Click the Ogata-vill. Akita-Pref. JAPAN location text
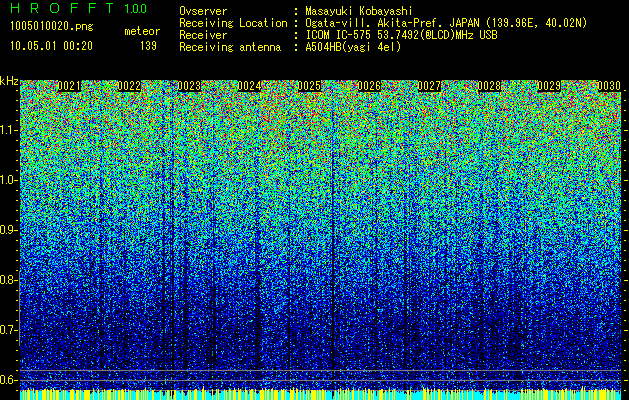Image resolution: width=629 pixels, height=400 pixels. point(447,23)
